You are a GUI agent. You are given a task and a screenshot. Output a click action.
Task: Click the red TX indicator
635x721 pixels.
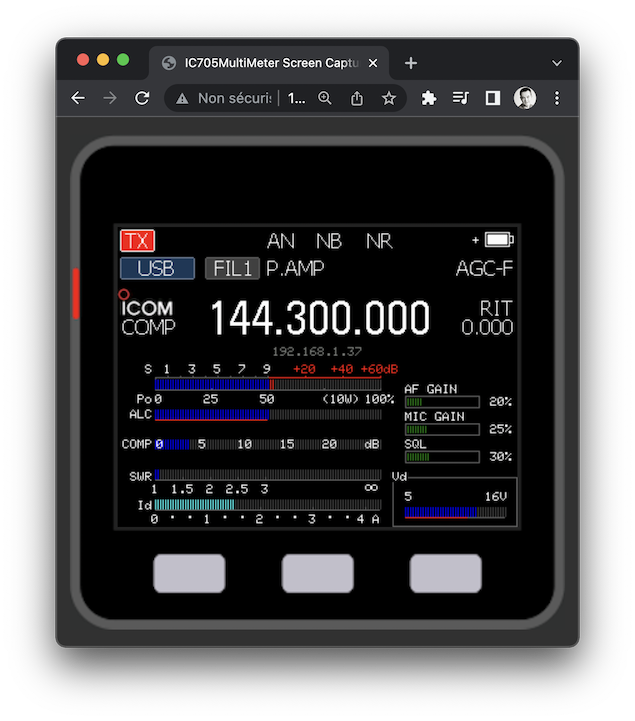(x=137, y=241)
